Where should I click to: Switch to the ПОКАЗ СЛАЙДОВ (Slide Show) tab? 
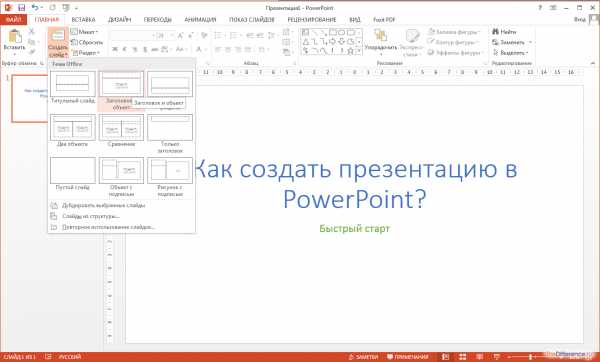[251, 20]
